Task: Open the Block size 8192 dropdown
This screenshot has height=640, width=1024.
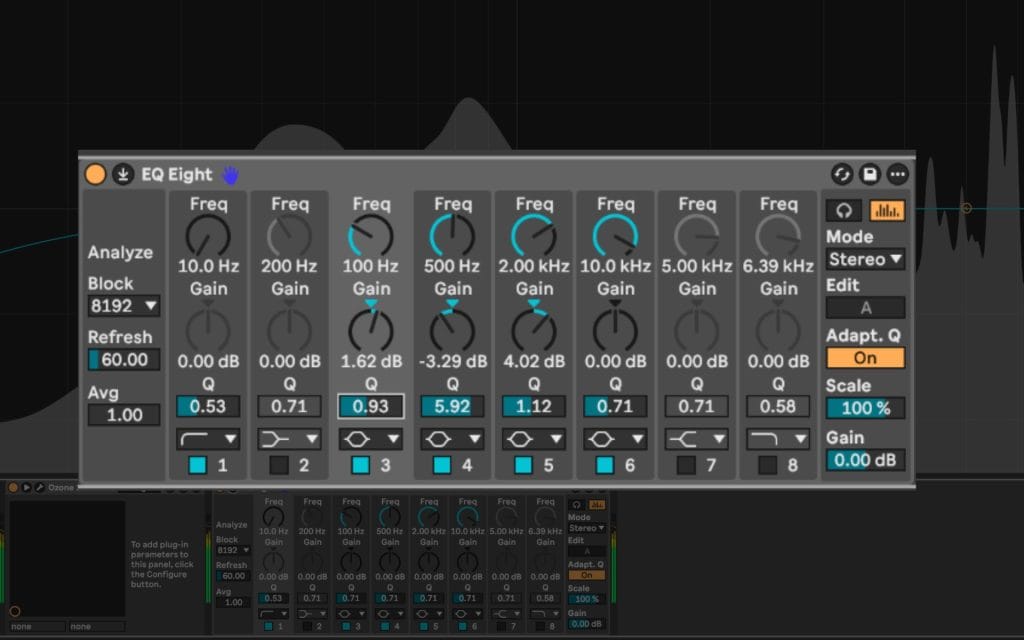Action: click(124, 305)
